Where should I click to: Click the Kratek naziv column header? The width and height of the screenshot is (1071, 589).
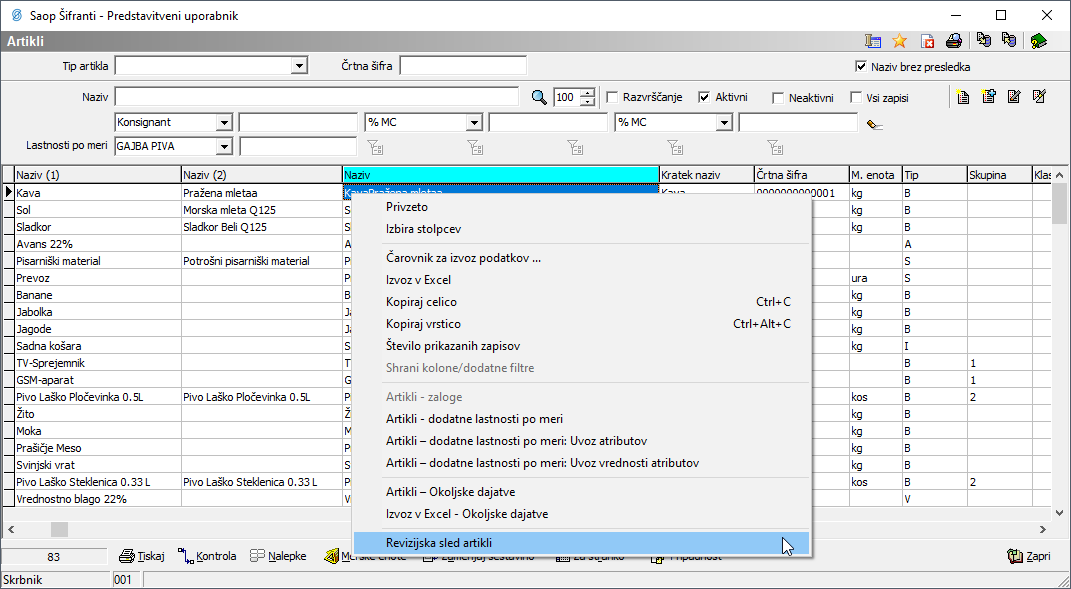click(706, 175)
